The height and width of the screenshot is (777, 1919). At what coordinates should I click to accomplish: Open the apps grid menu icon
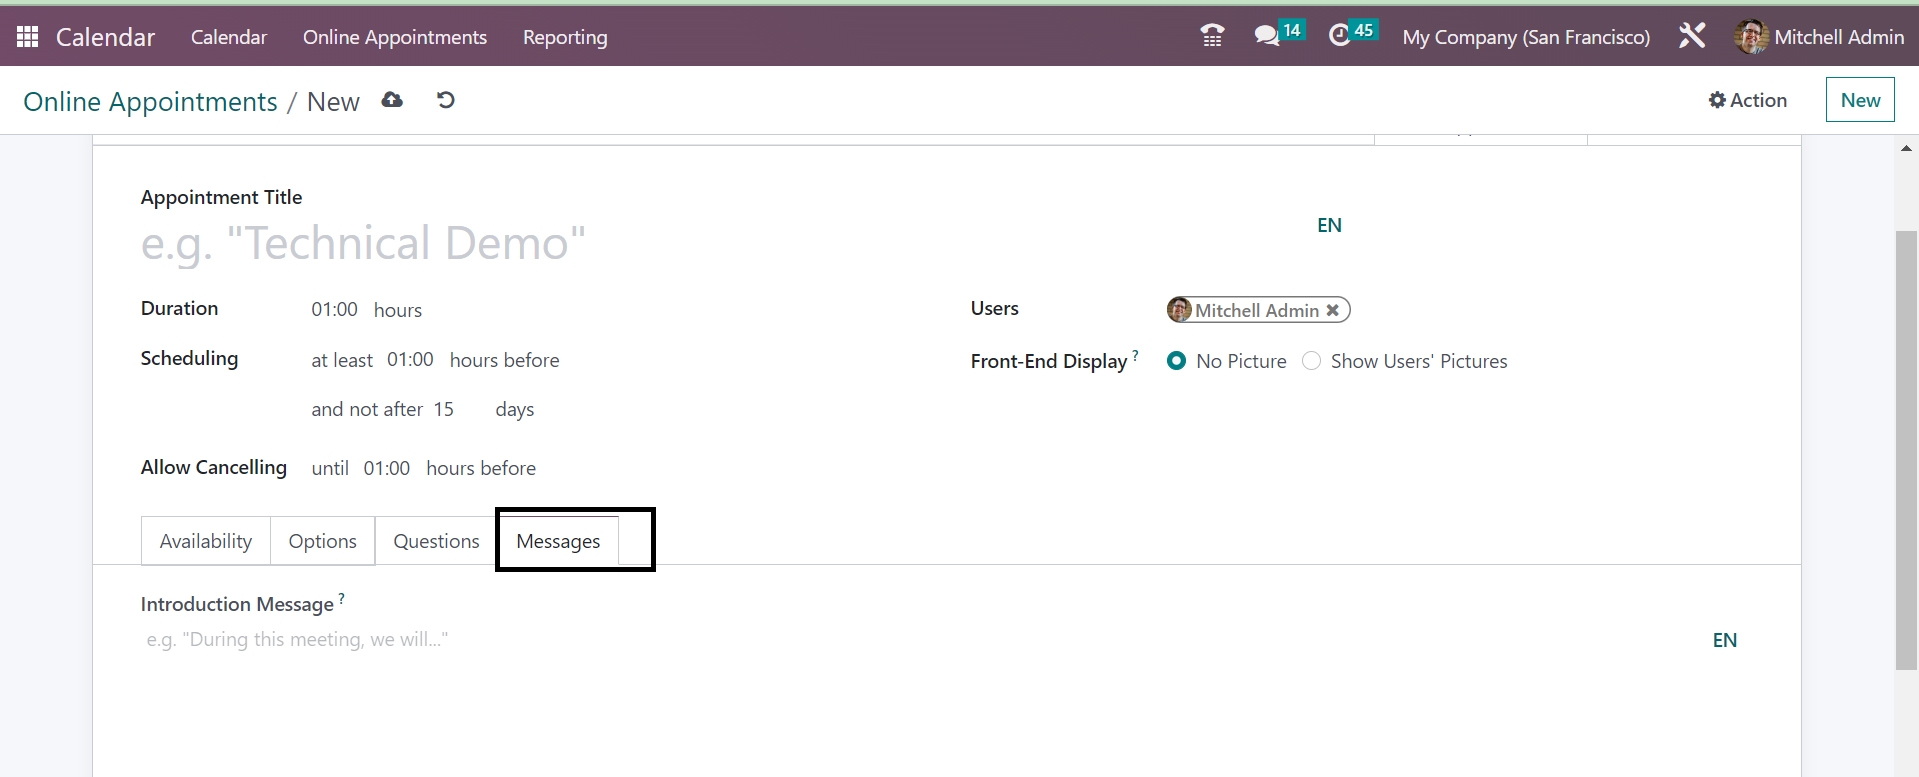tap(28, 37)
